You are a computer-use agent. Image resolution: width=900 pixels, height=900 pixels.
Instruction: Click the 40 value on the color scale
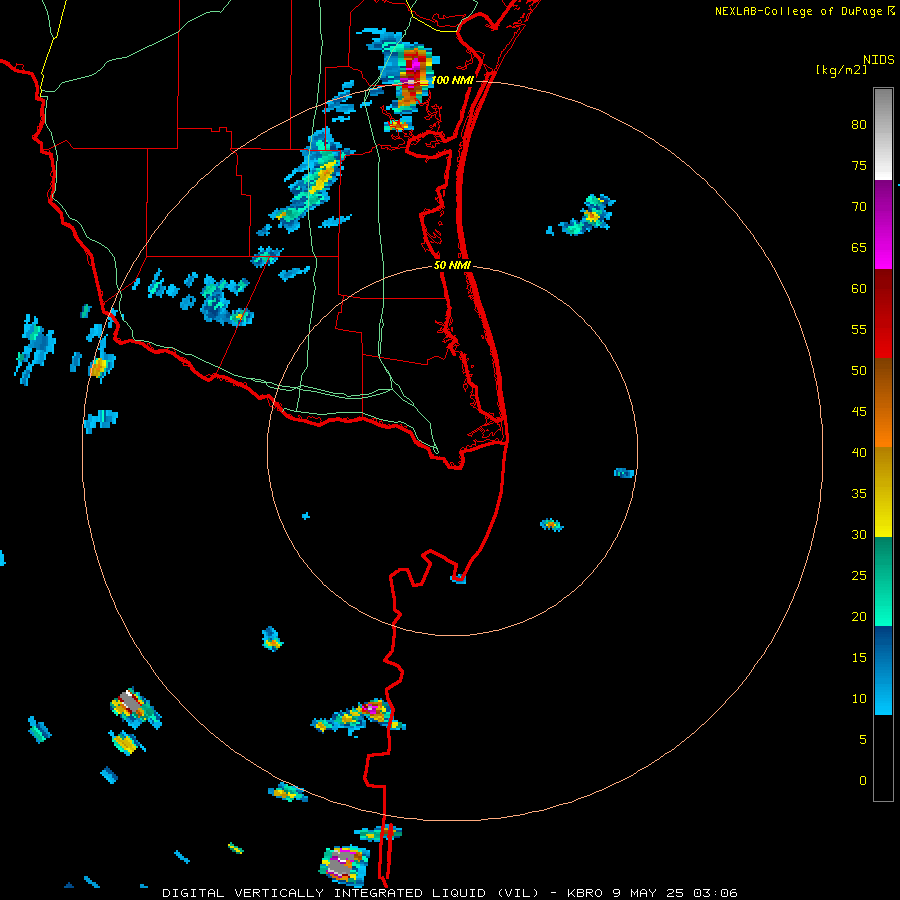coord(859,453)
